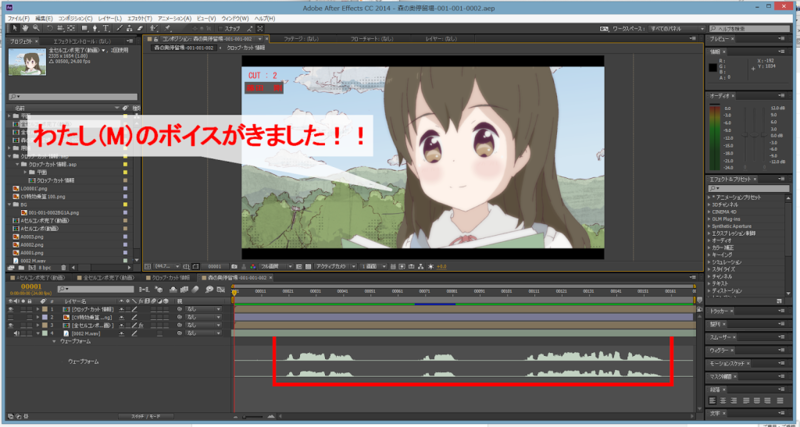Mute audio of 0002 M.wav layer
The width and height of the screenshot is (800, 427).
[16, 333]
